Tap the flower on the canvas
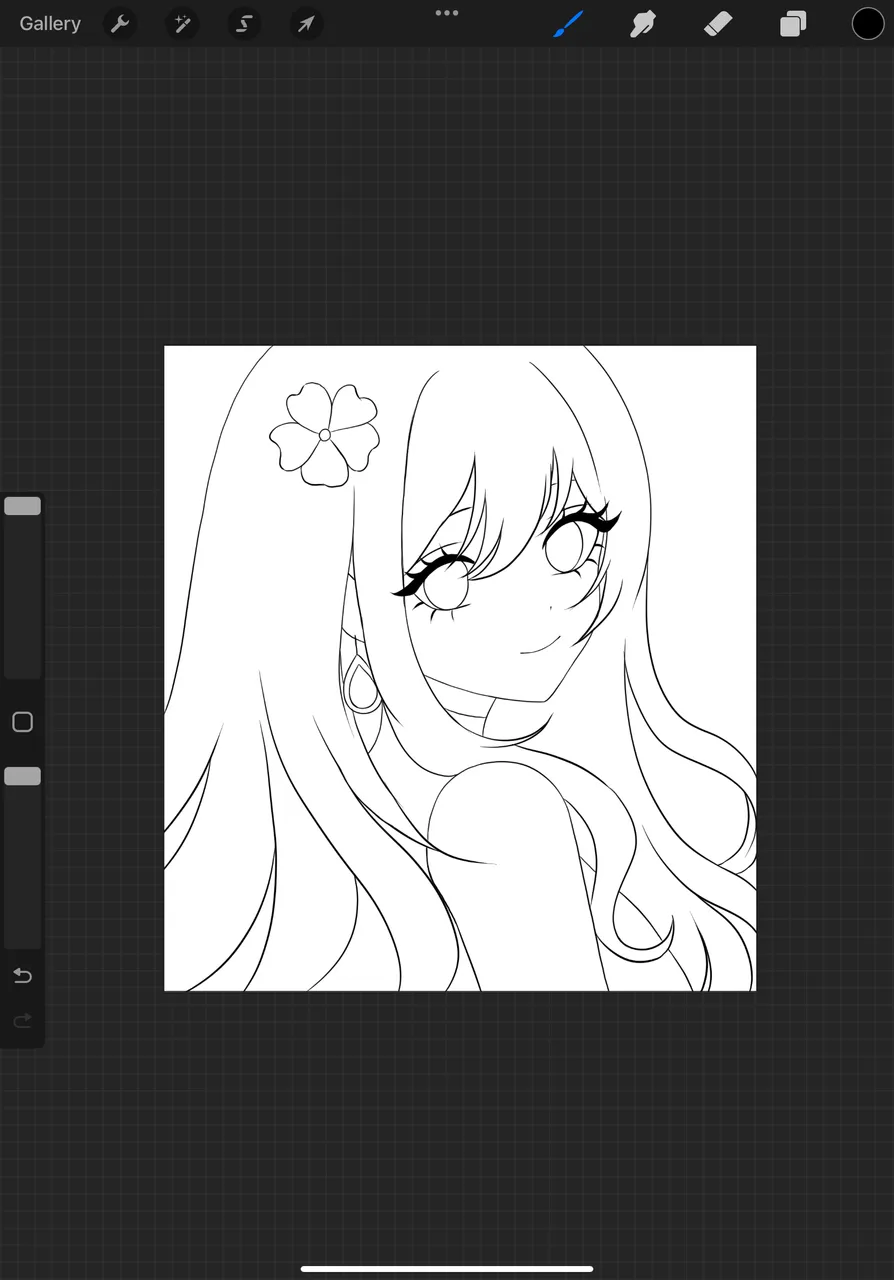This screenshot has height=1280, width=894. pyautogui.click(x=325, y=435)
